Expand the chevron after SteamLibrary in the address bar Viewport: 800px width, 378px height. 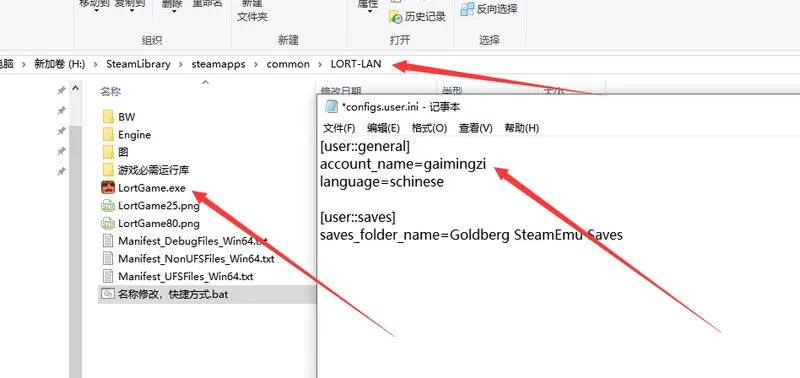coord(181,64)
